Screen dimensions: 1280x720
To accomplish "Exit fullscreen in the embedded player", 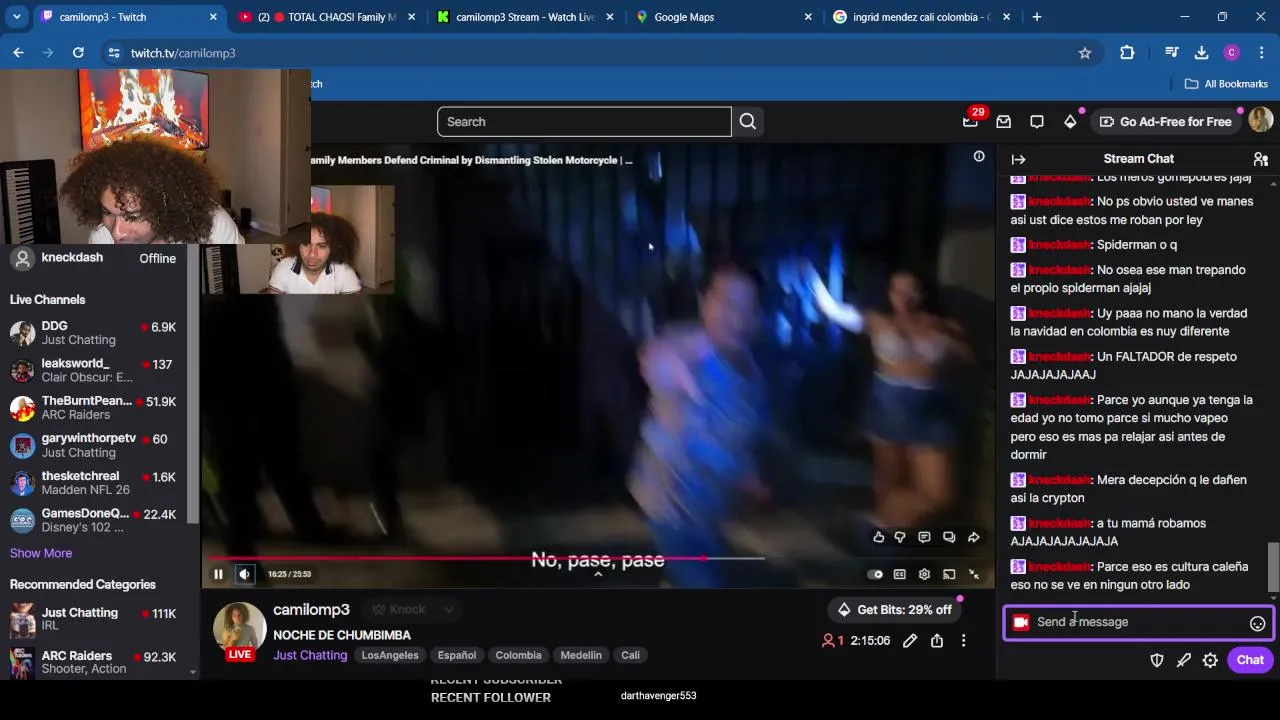I will coord(974,574).
